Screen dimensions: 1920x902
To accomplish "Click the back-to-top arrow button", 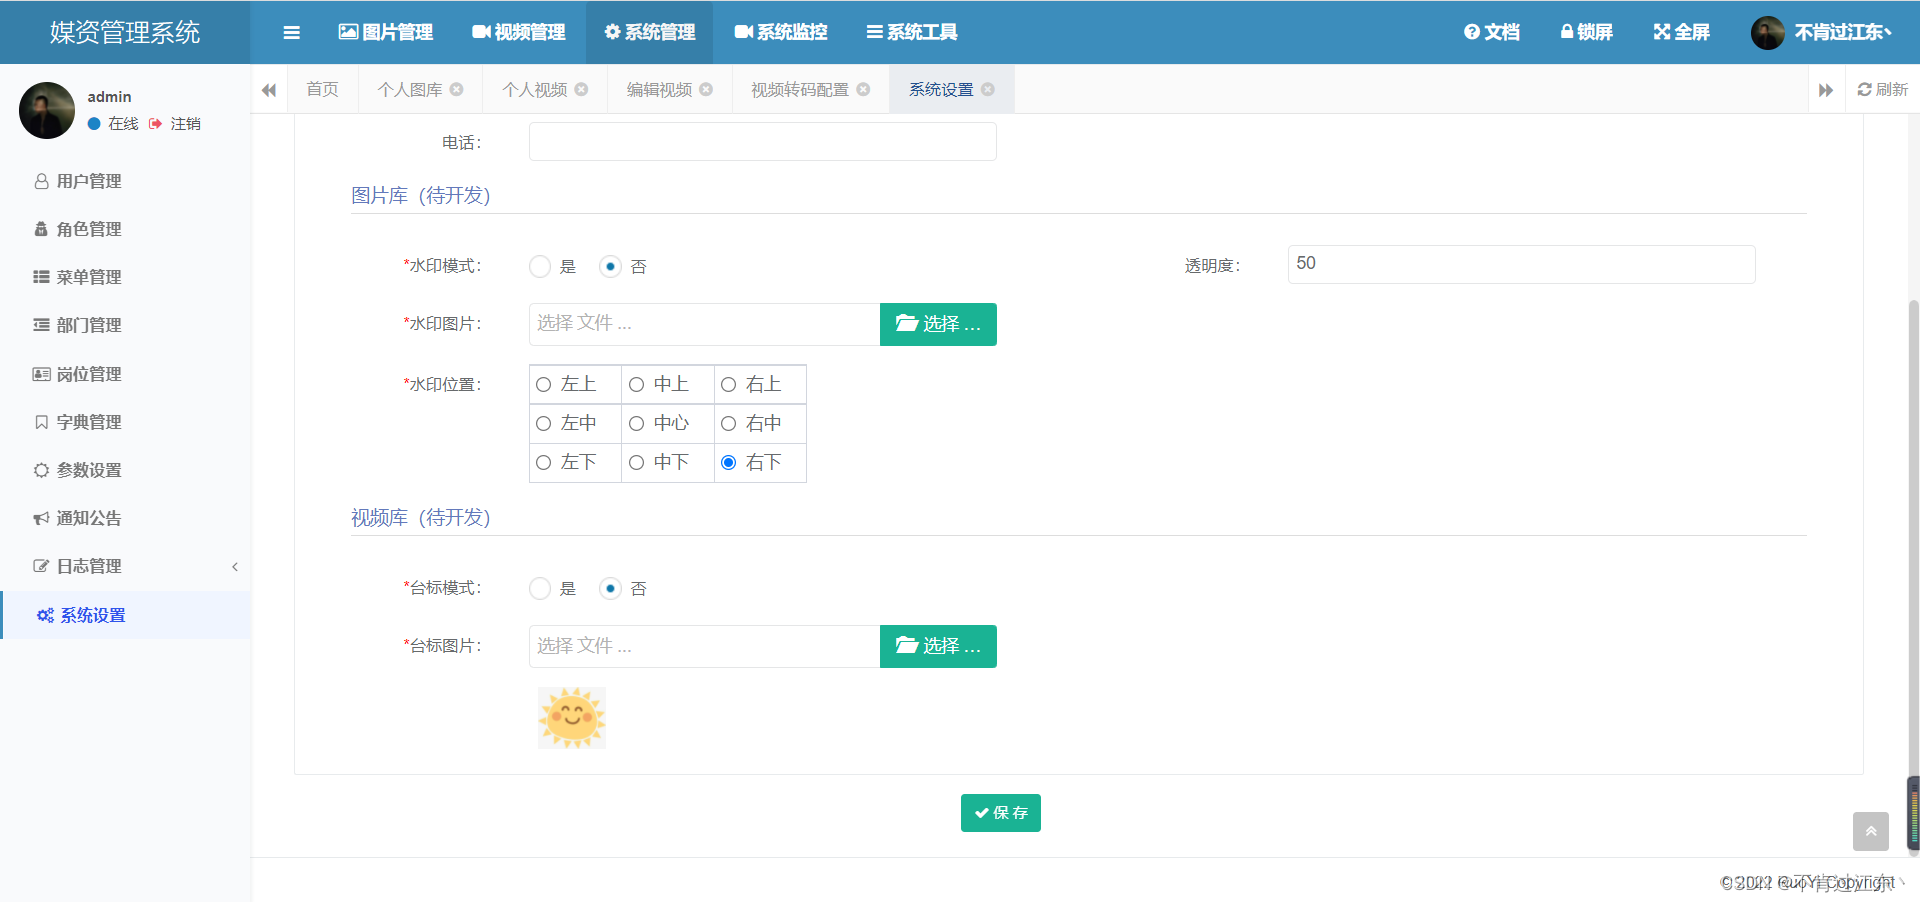I will click(1871, 831).
